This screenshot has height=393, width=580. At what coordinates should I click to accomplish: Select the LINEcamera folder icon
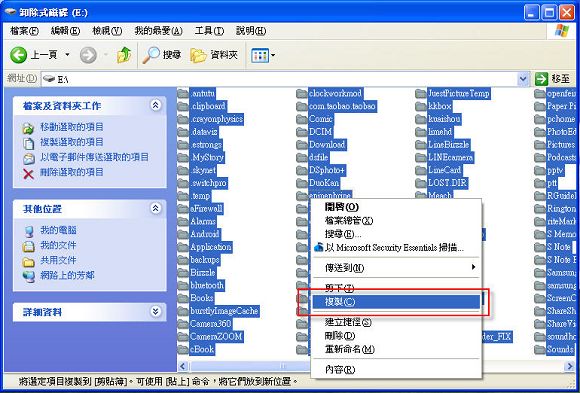pos(421,158)
